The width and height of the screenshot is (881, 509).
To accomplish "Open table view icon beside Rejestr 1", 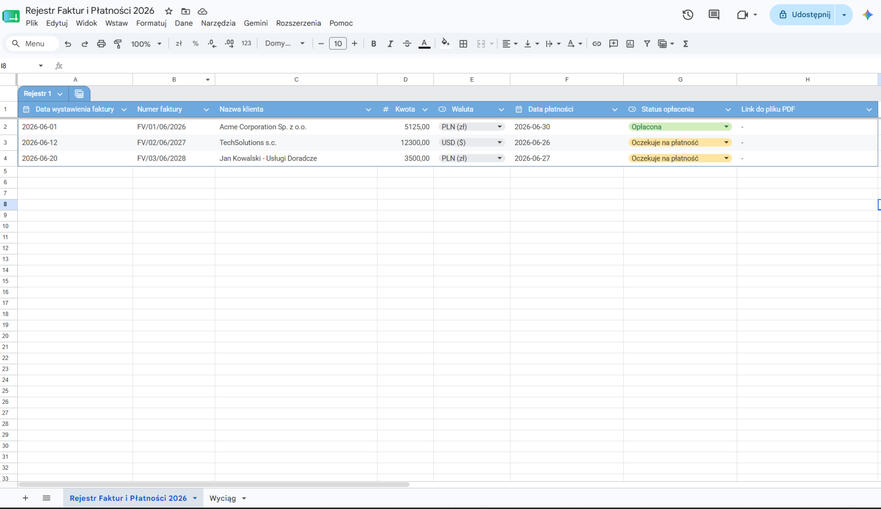I will [79, 94].
